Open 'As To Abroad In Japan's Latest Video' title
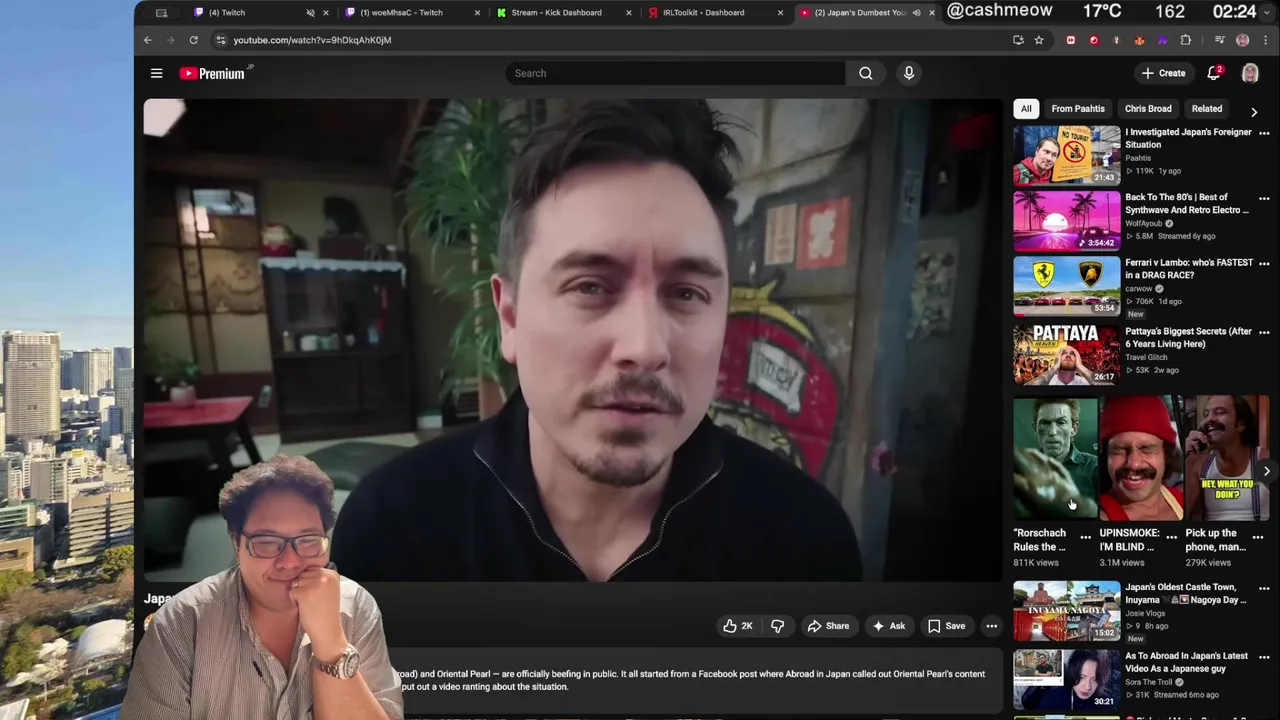Viewport: 1280px width, 720px height. (1187, 662)
